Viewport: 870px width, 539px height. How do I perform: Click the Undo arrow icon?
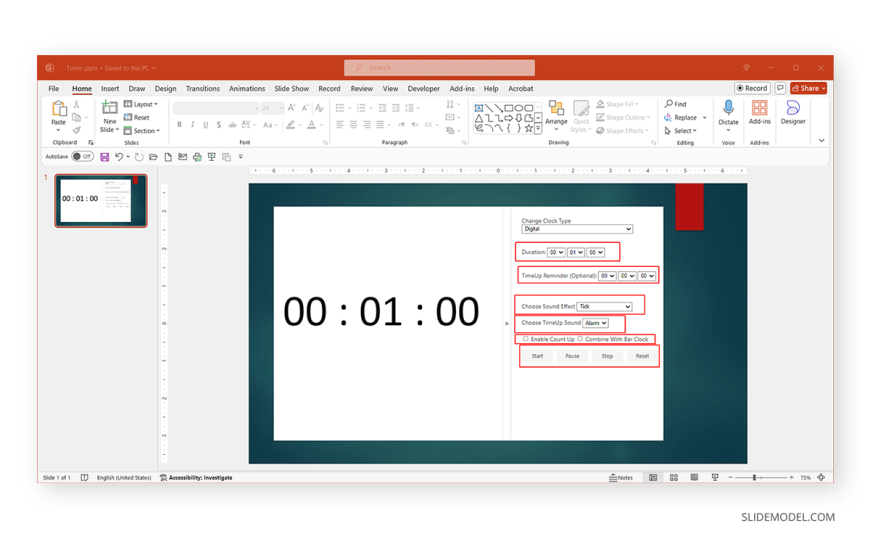point(119,157)
